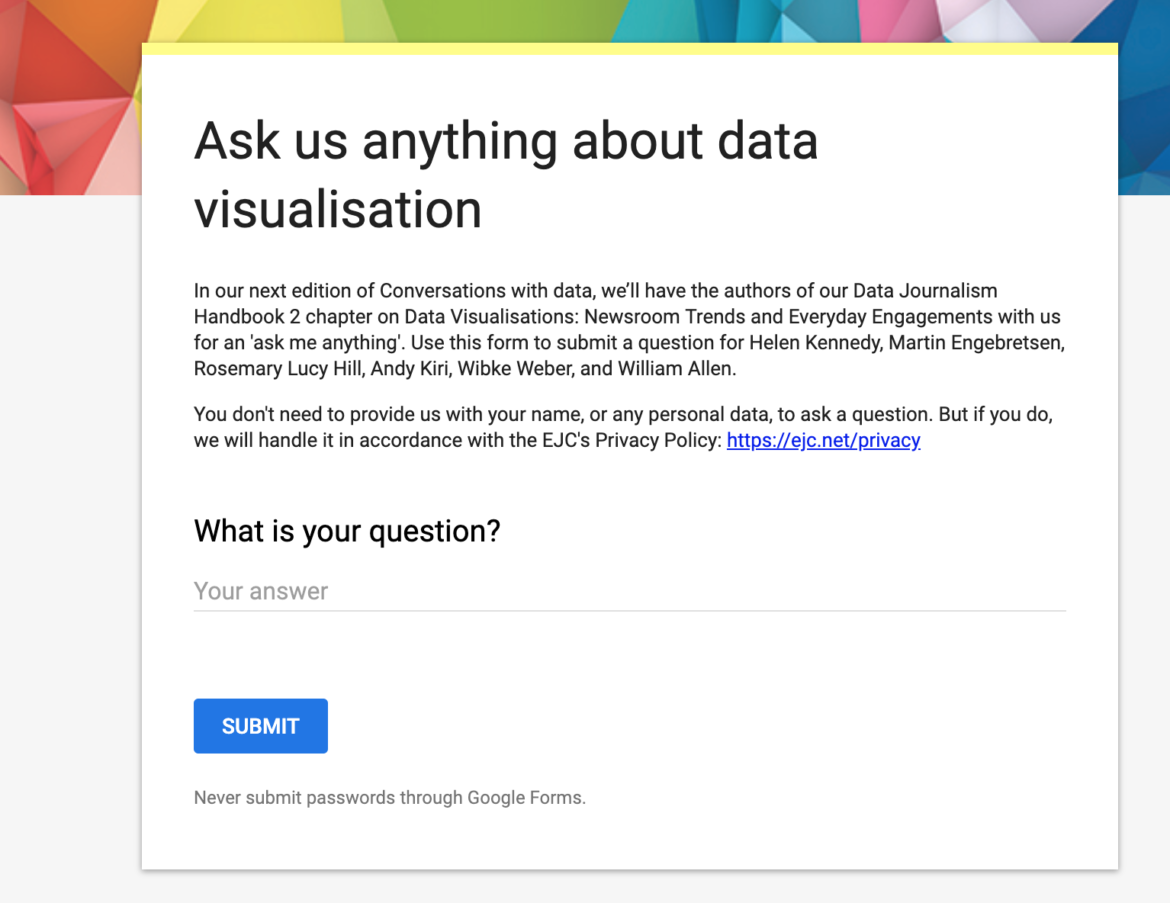The width and height of the screenshot is (1170, 903).
Task: Select the 'What is your question?' label
Action: pos(347,531)
